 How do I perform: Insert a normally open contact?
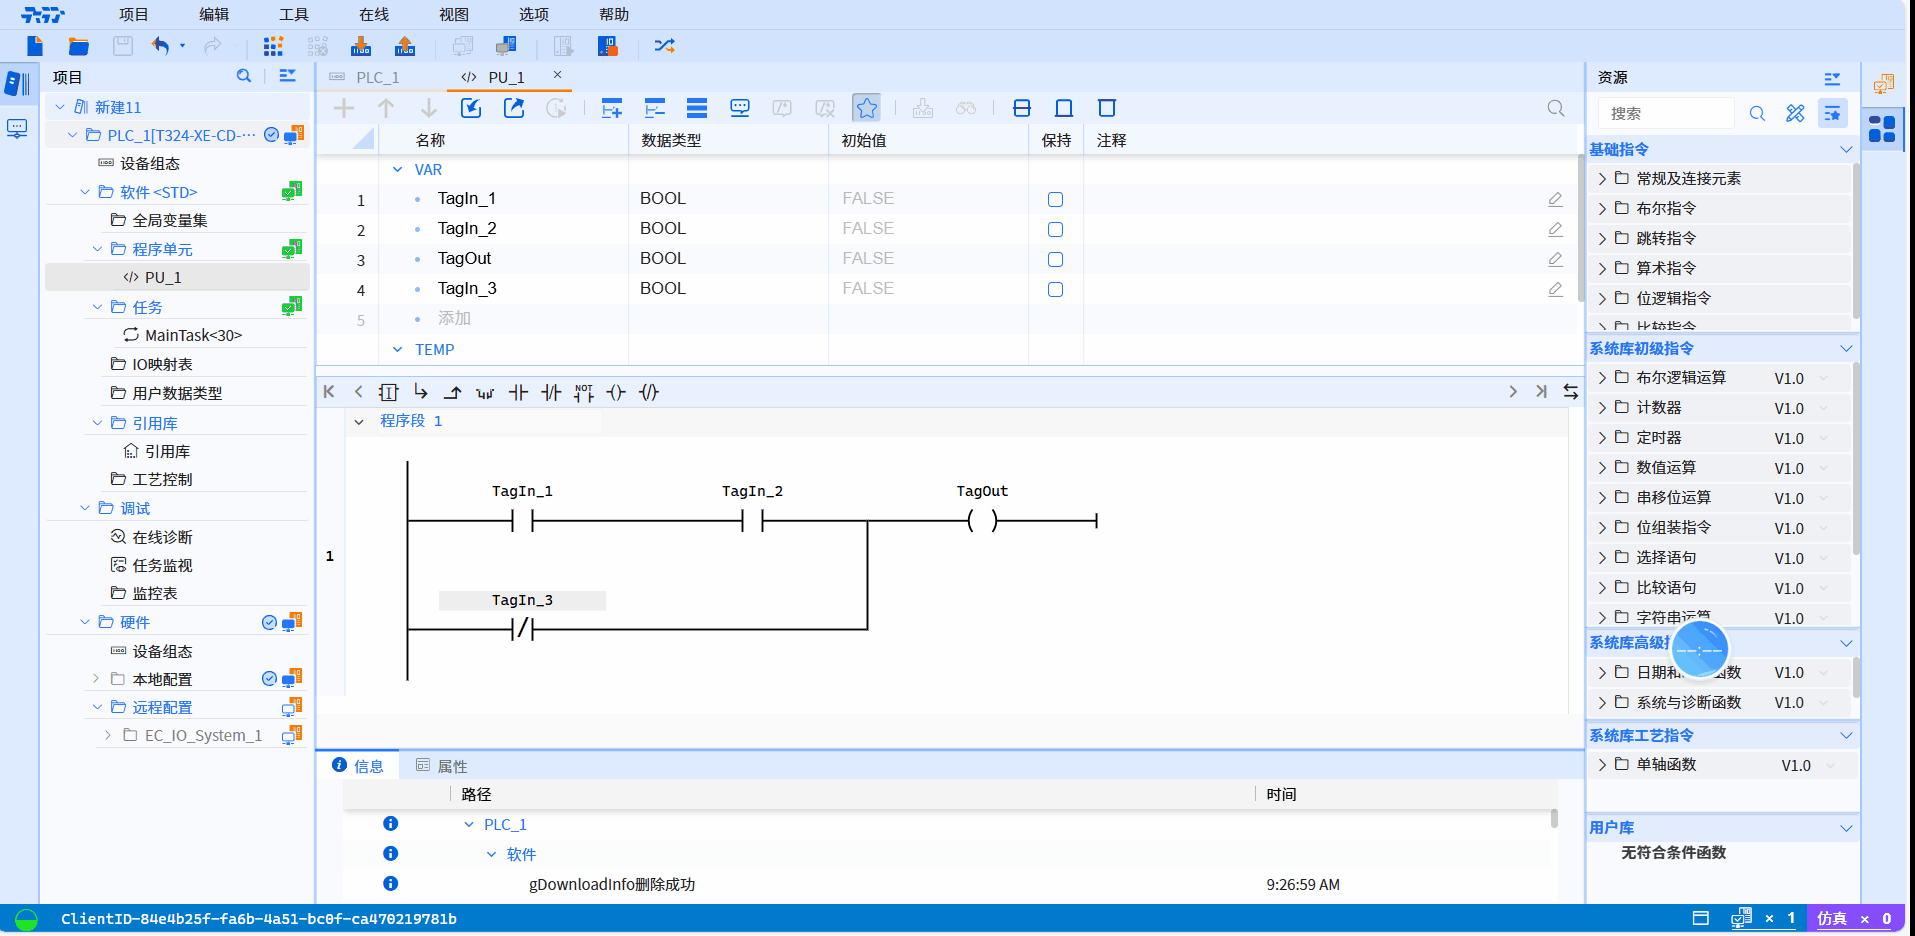point(518,393)
